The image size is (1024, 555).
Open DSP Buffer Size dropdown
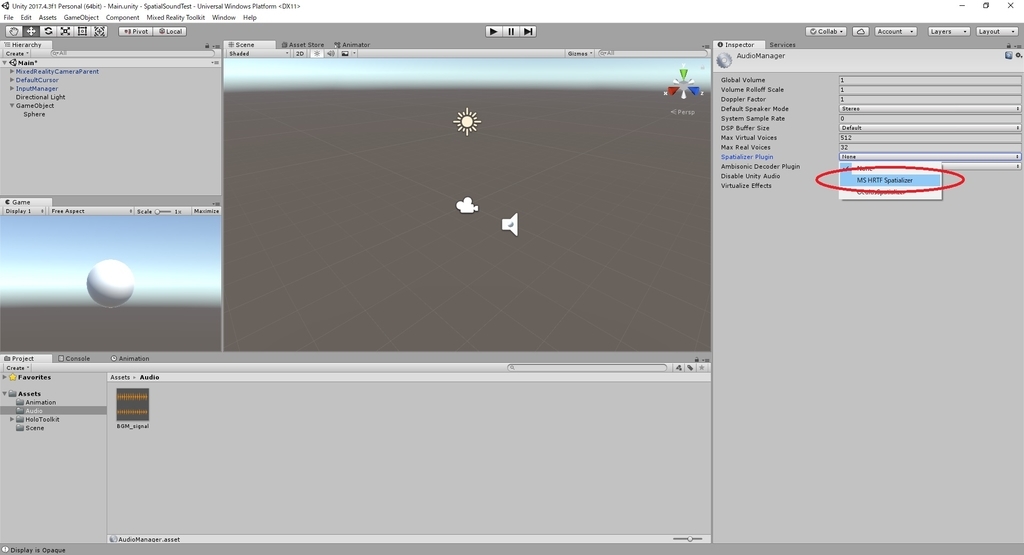(930, 128)
